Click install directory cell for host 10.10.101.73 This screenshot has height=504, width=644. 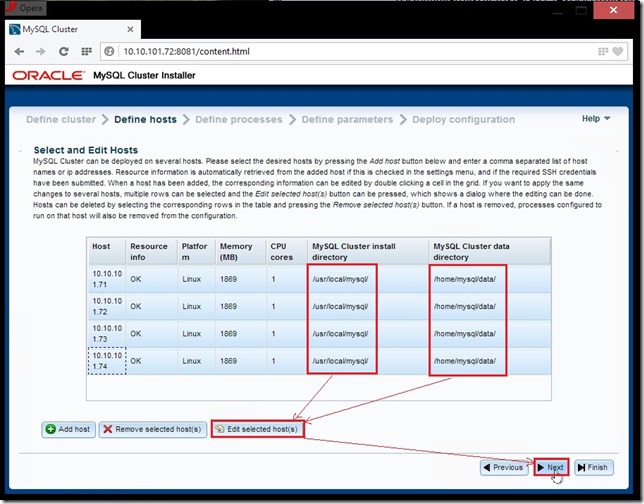368,334
